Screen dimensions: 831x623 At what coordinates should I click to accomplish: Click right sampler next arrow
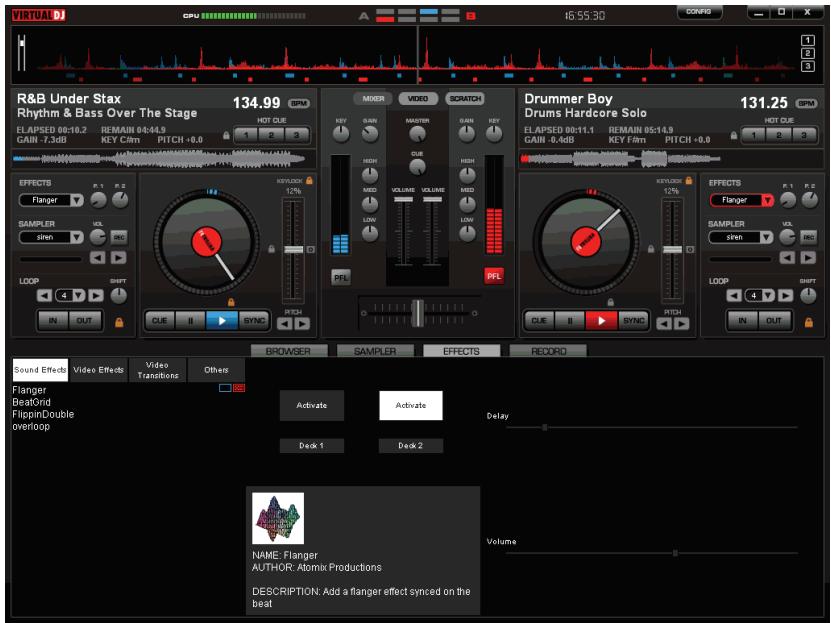[808, 258]
